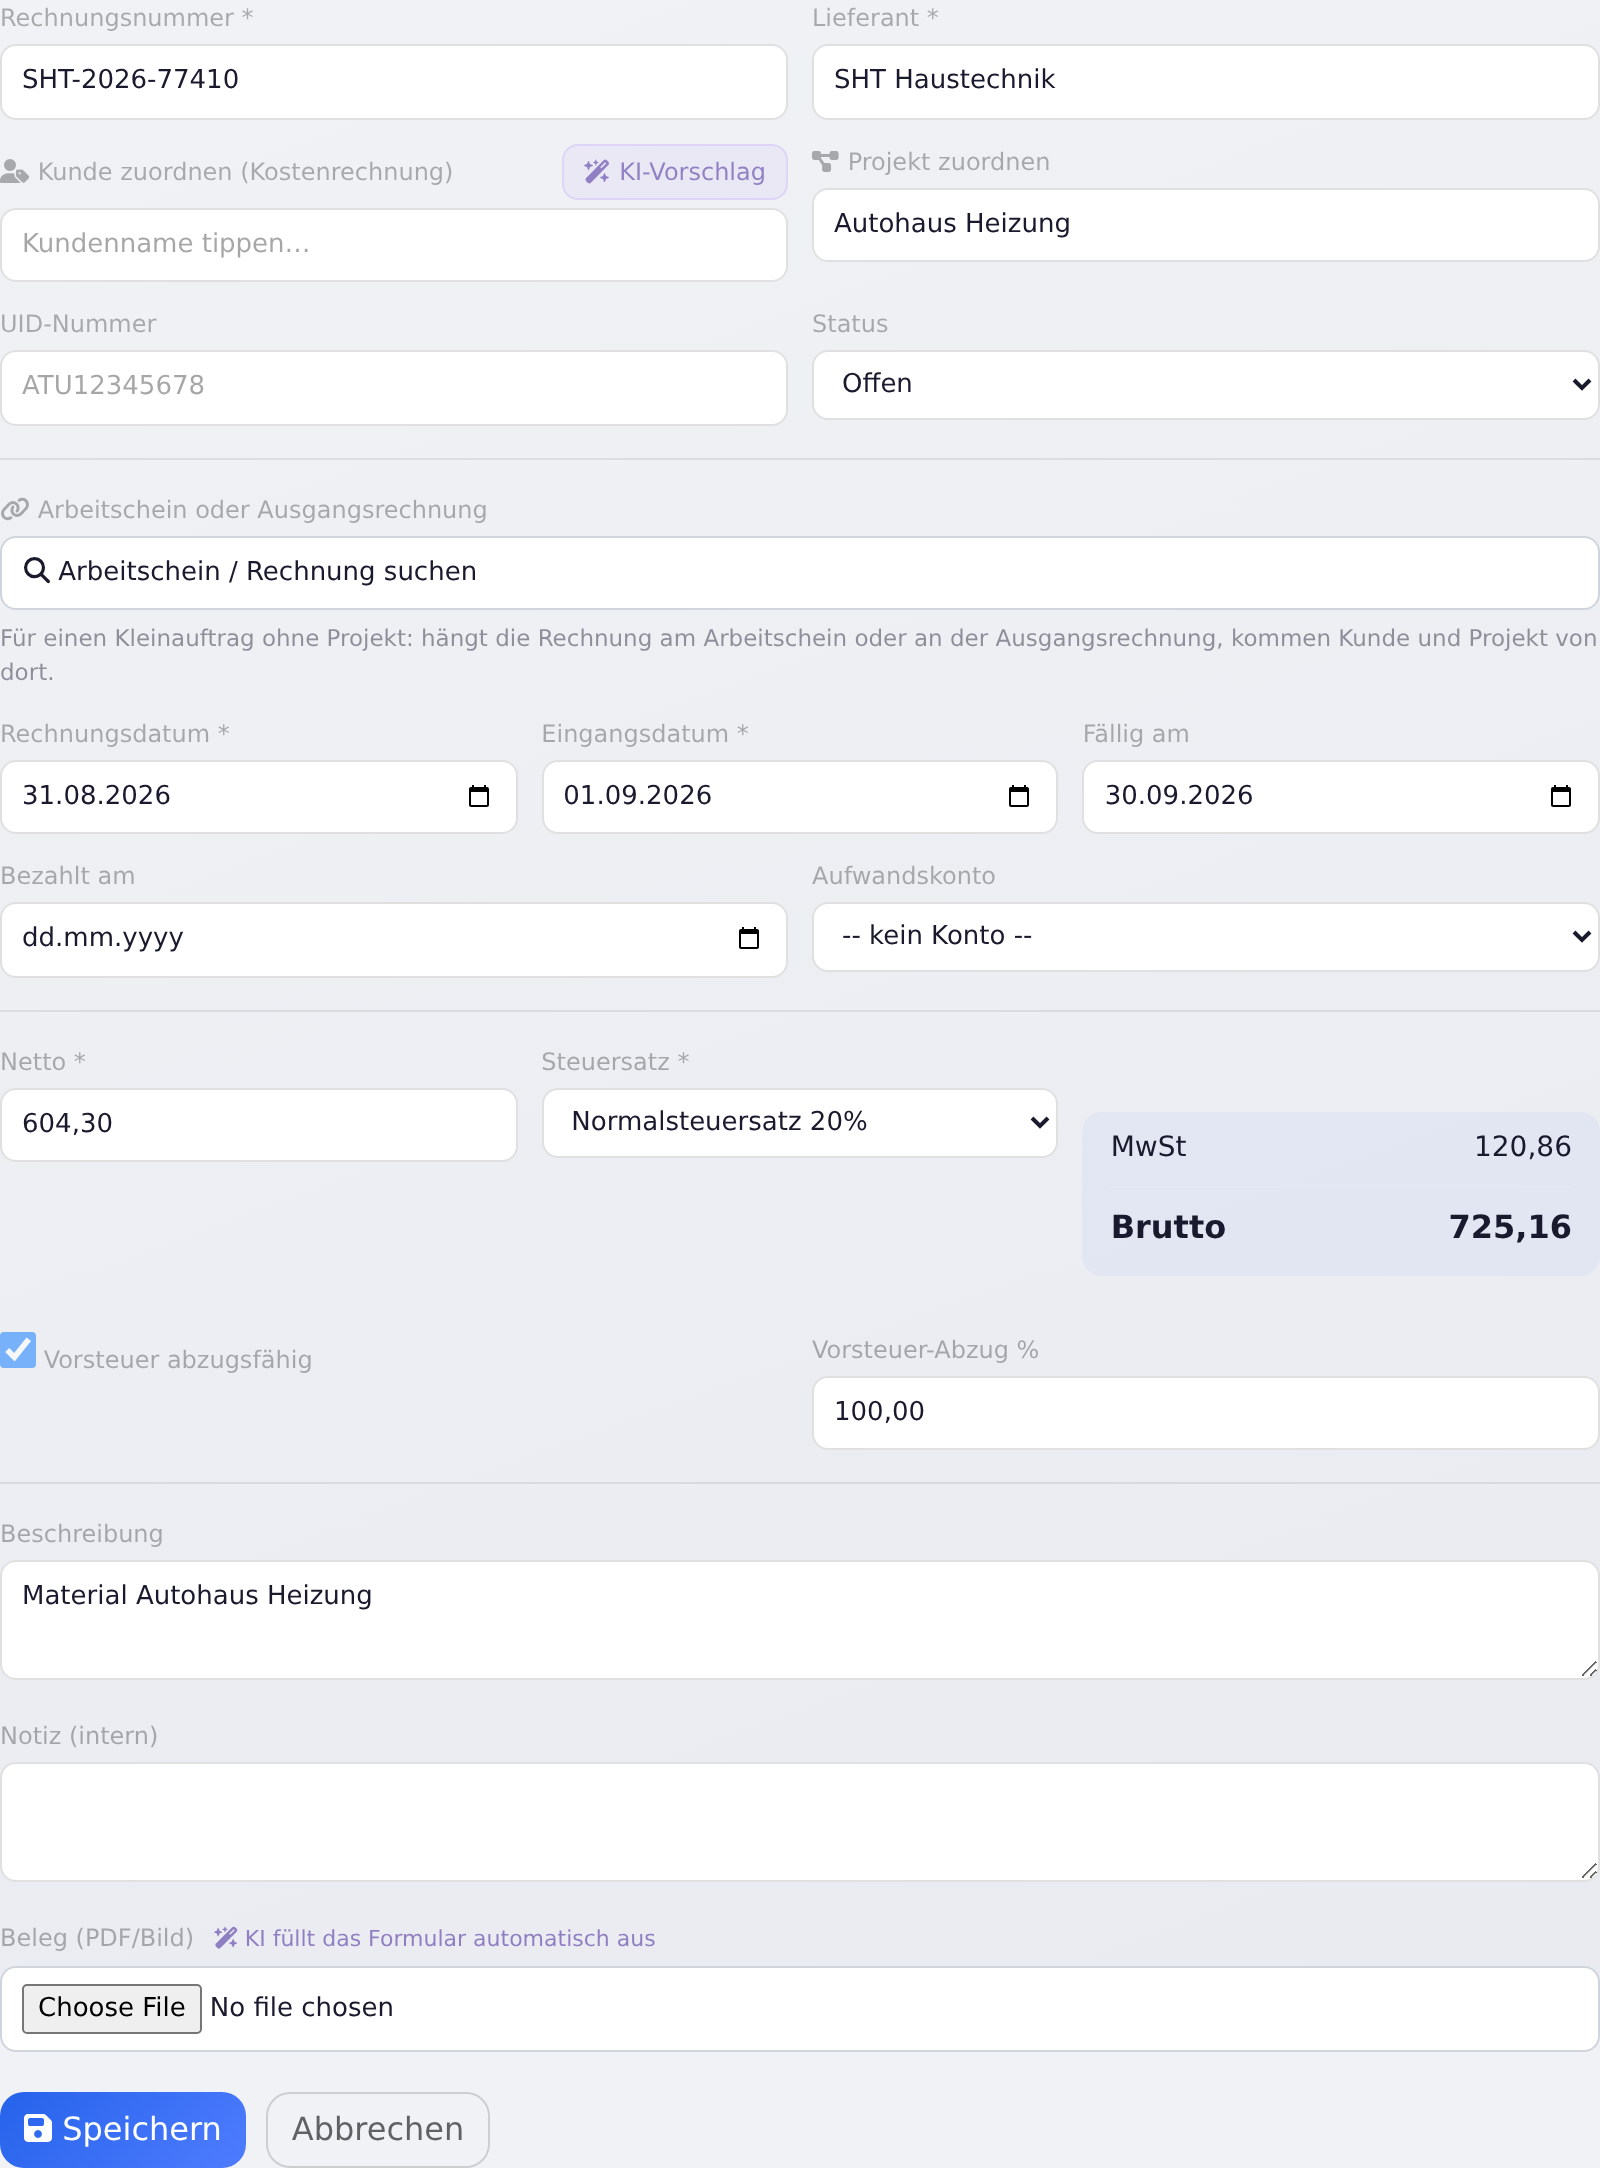Click the Bezahlt am dd.mm.yyyy field
Screen dimensions: 1600x2168
coord(394,940)
